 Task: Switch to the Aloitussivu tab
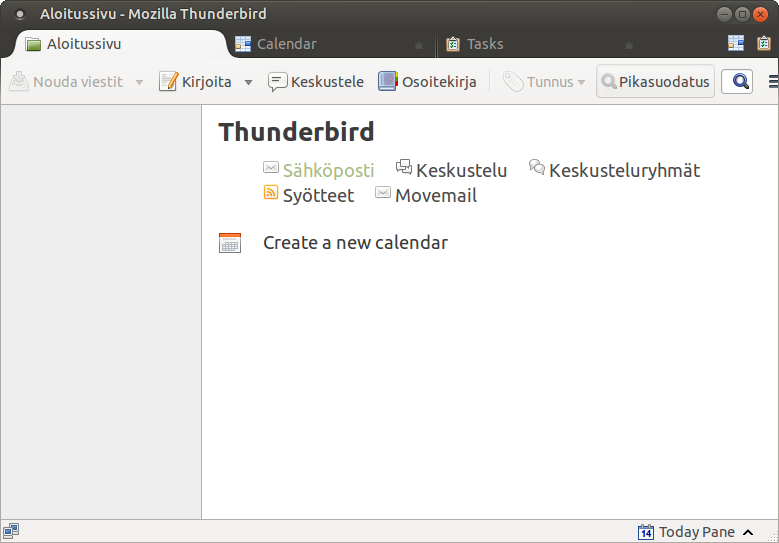[x=120, y=44]
